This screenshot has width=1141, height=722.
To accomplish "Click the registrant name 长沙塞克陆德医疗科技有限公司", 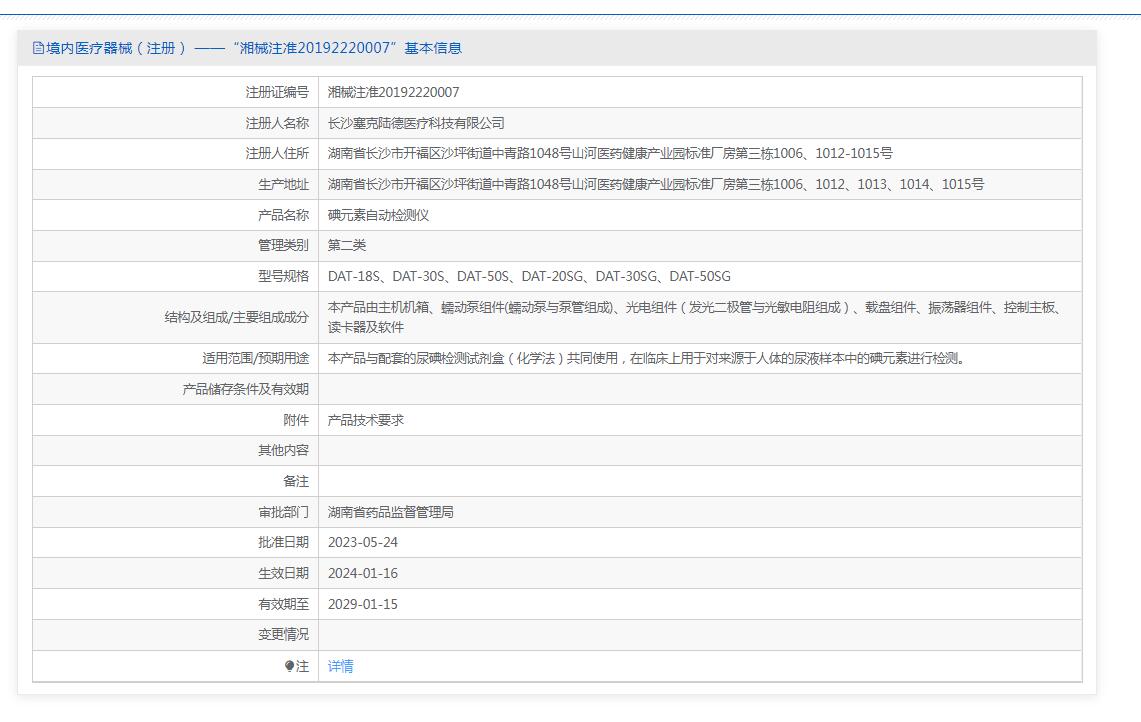I will click(416, 123).
